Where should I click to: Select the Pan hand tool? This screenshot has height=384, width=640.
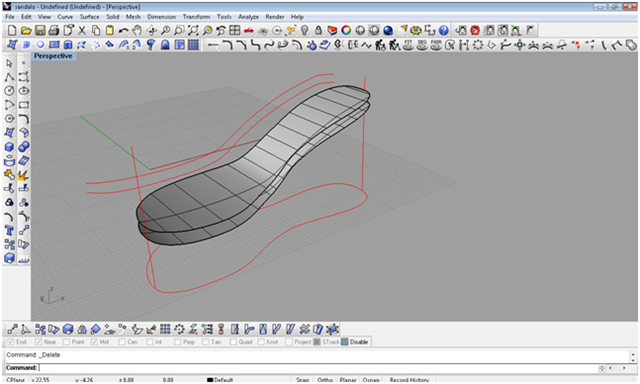pos(138,30)
